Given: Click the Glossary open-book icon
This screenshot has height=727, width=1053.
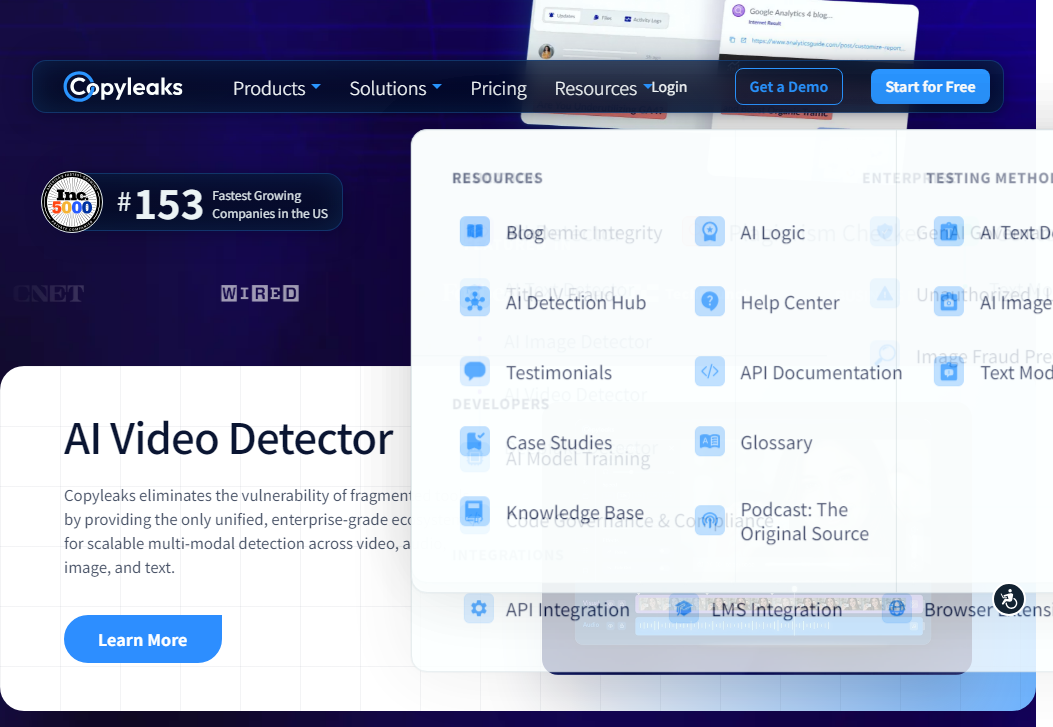Looking at the screenshot, I should [710, 441].
